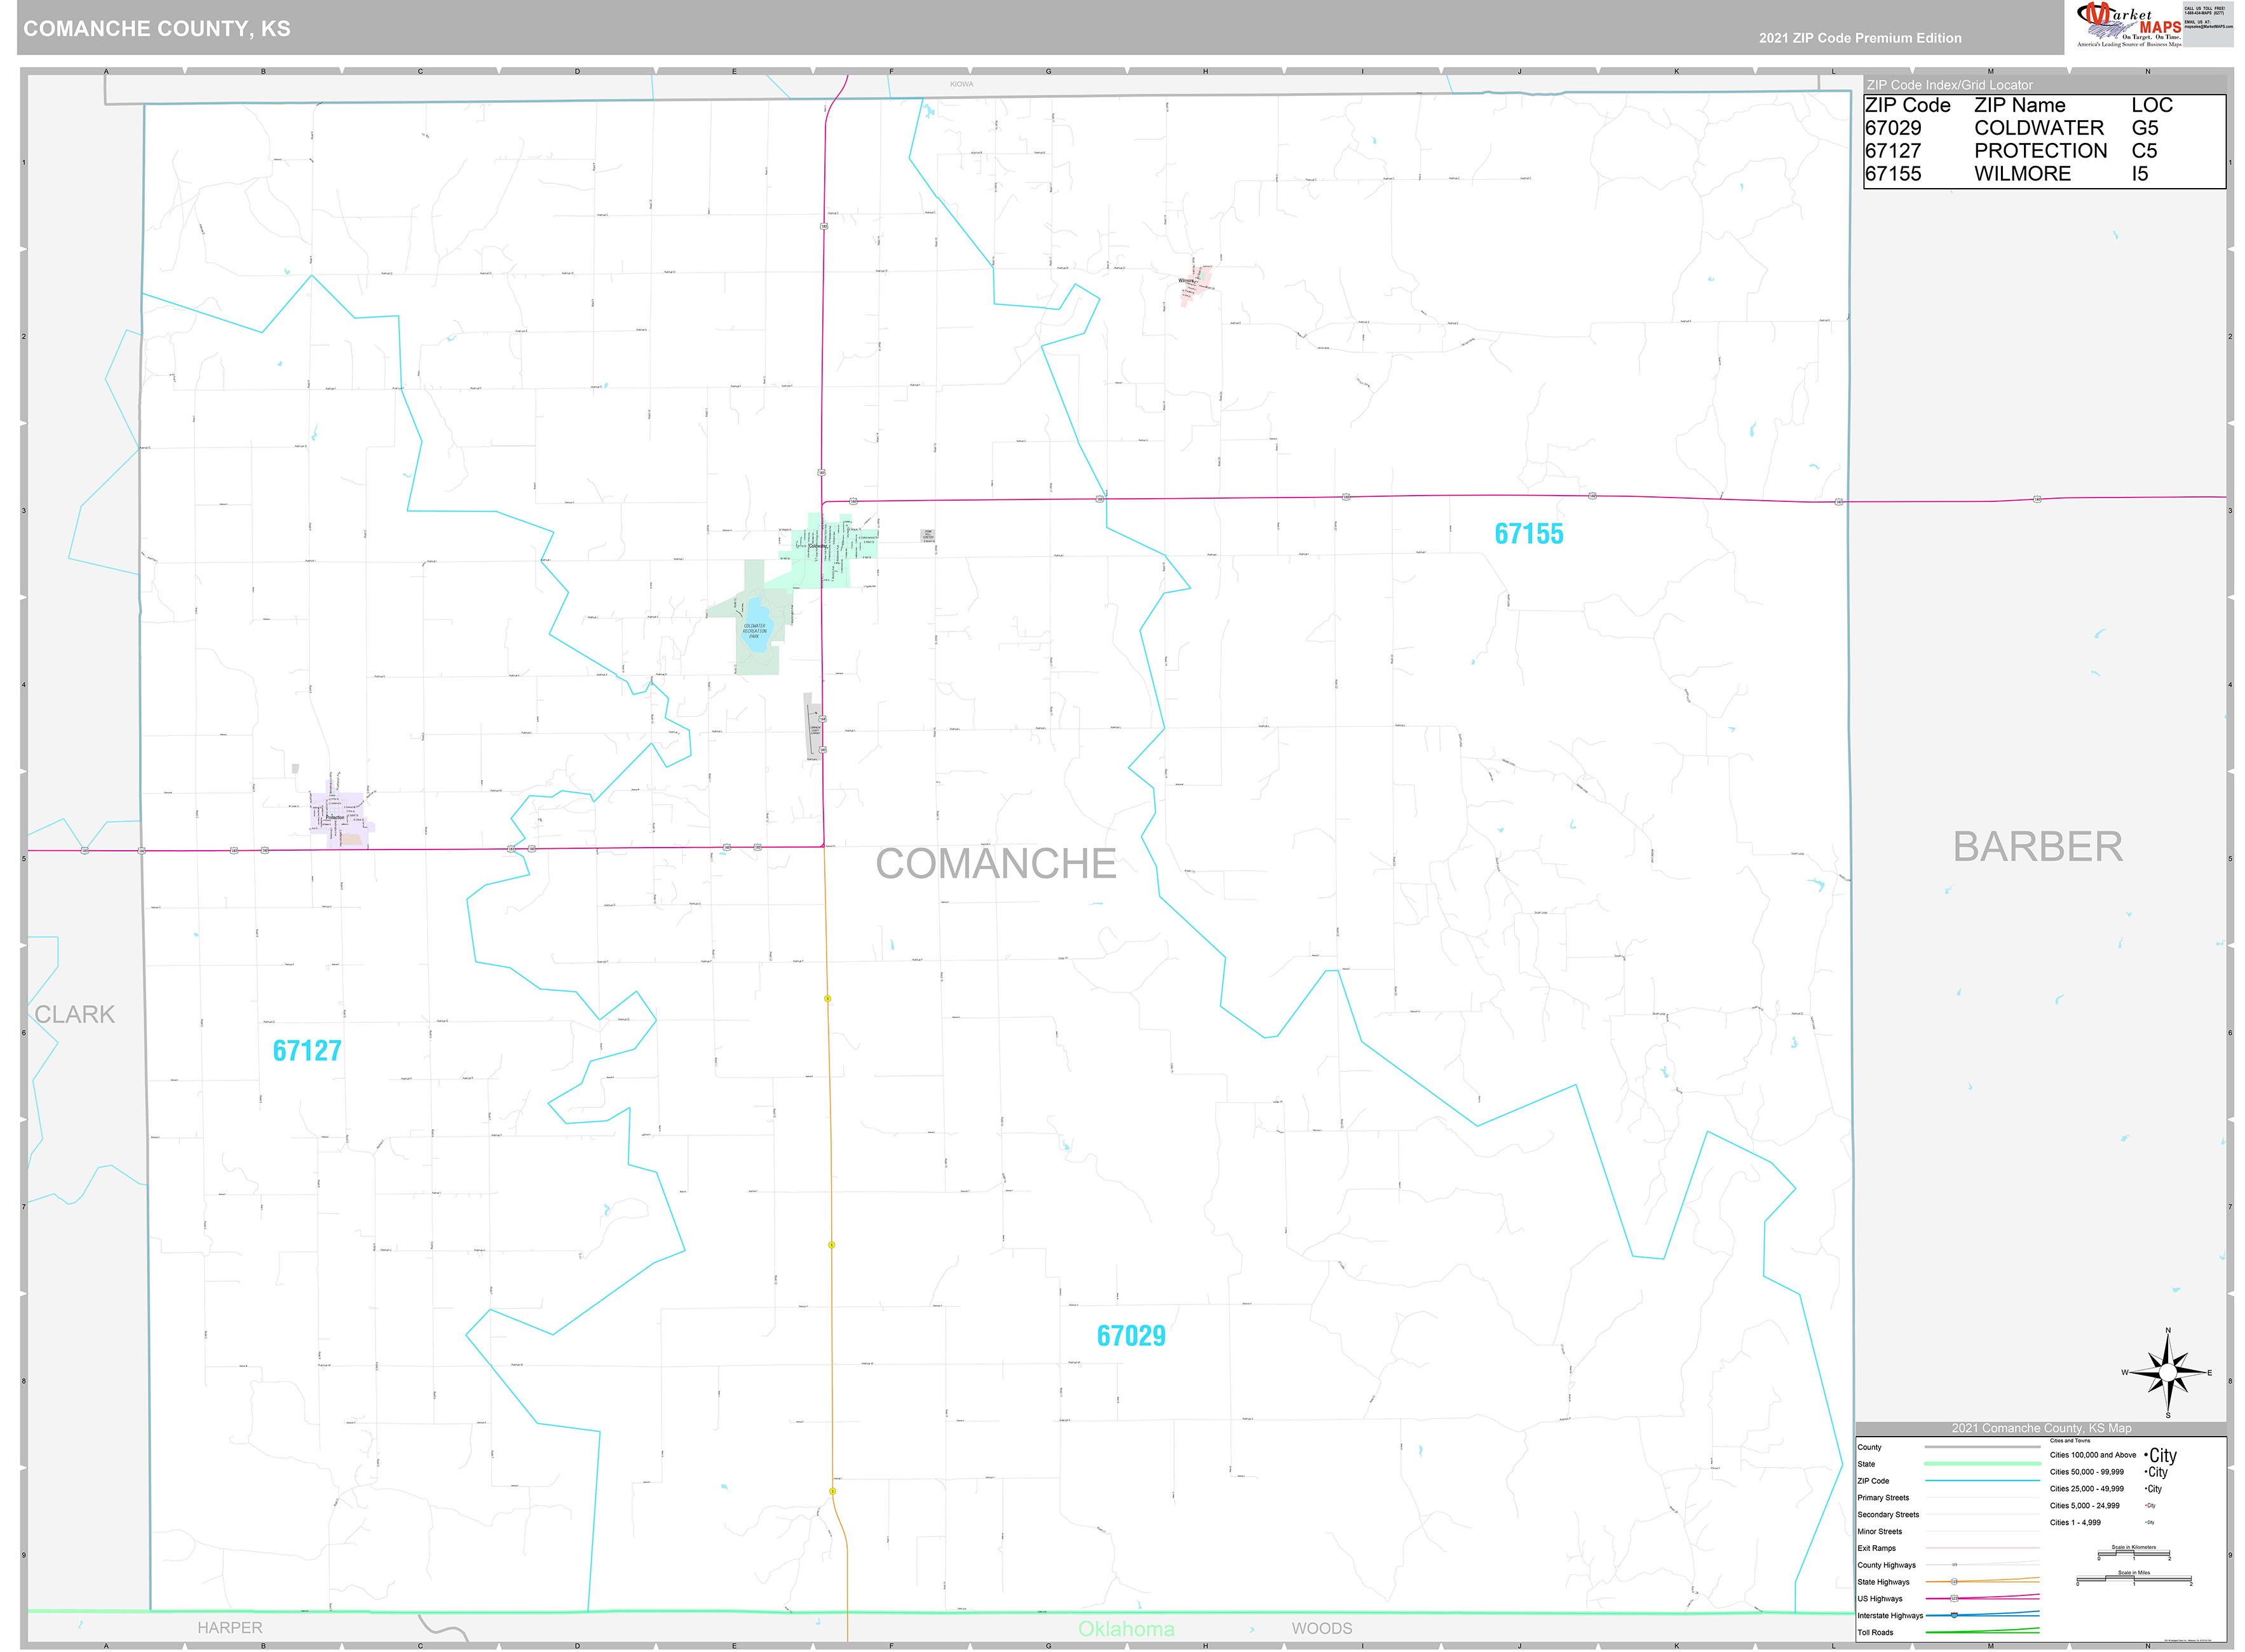Click the Interstate Highways shield sample in legend
The width and height of the screenshot is (2245, 1652).
[x=1954, y=1616]
